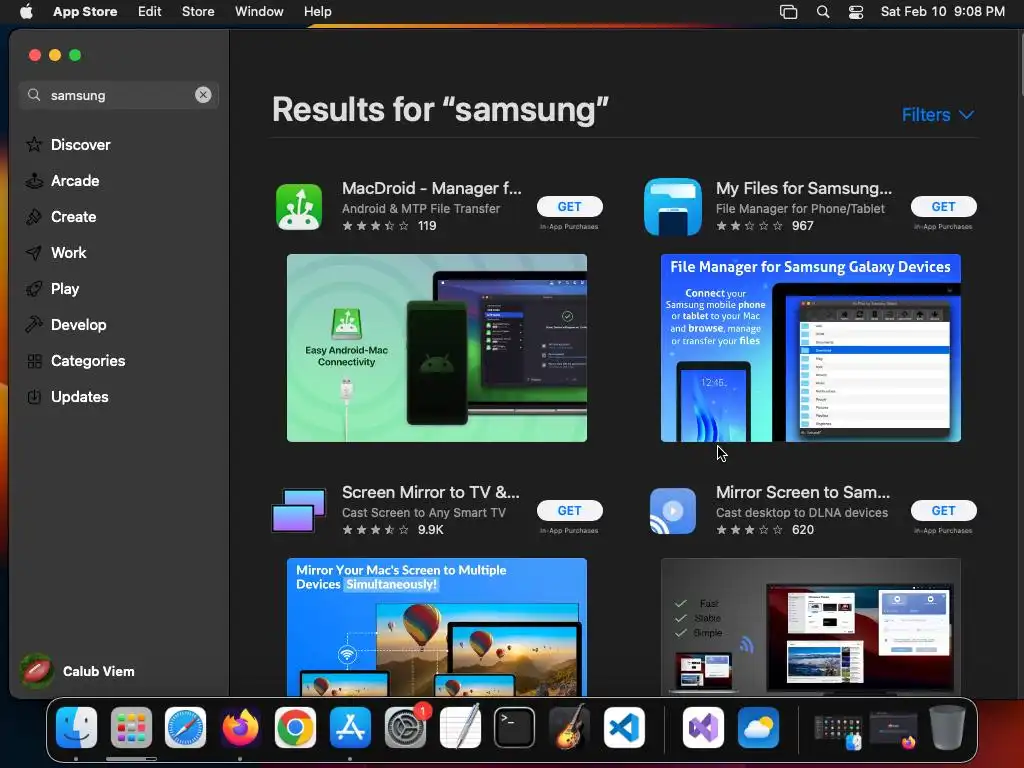Open the Edit menu
Screen dimensions: 1024x768
tap(150, 12)
